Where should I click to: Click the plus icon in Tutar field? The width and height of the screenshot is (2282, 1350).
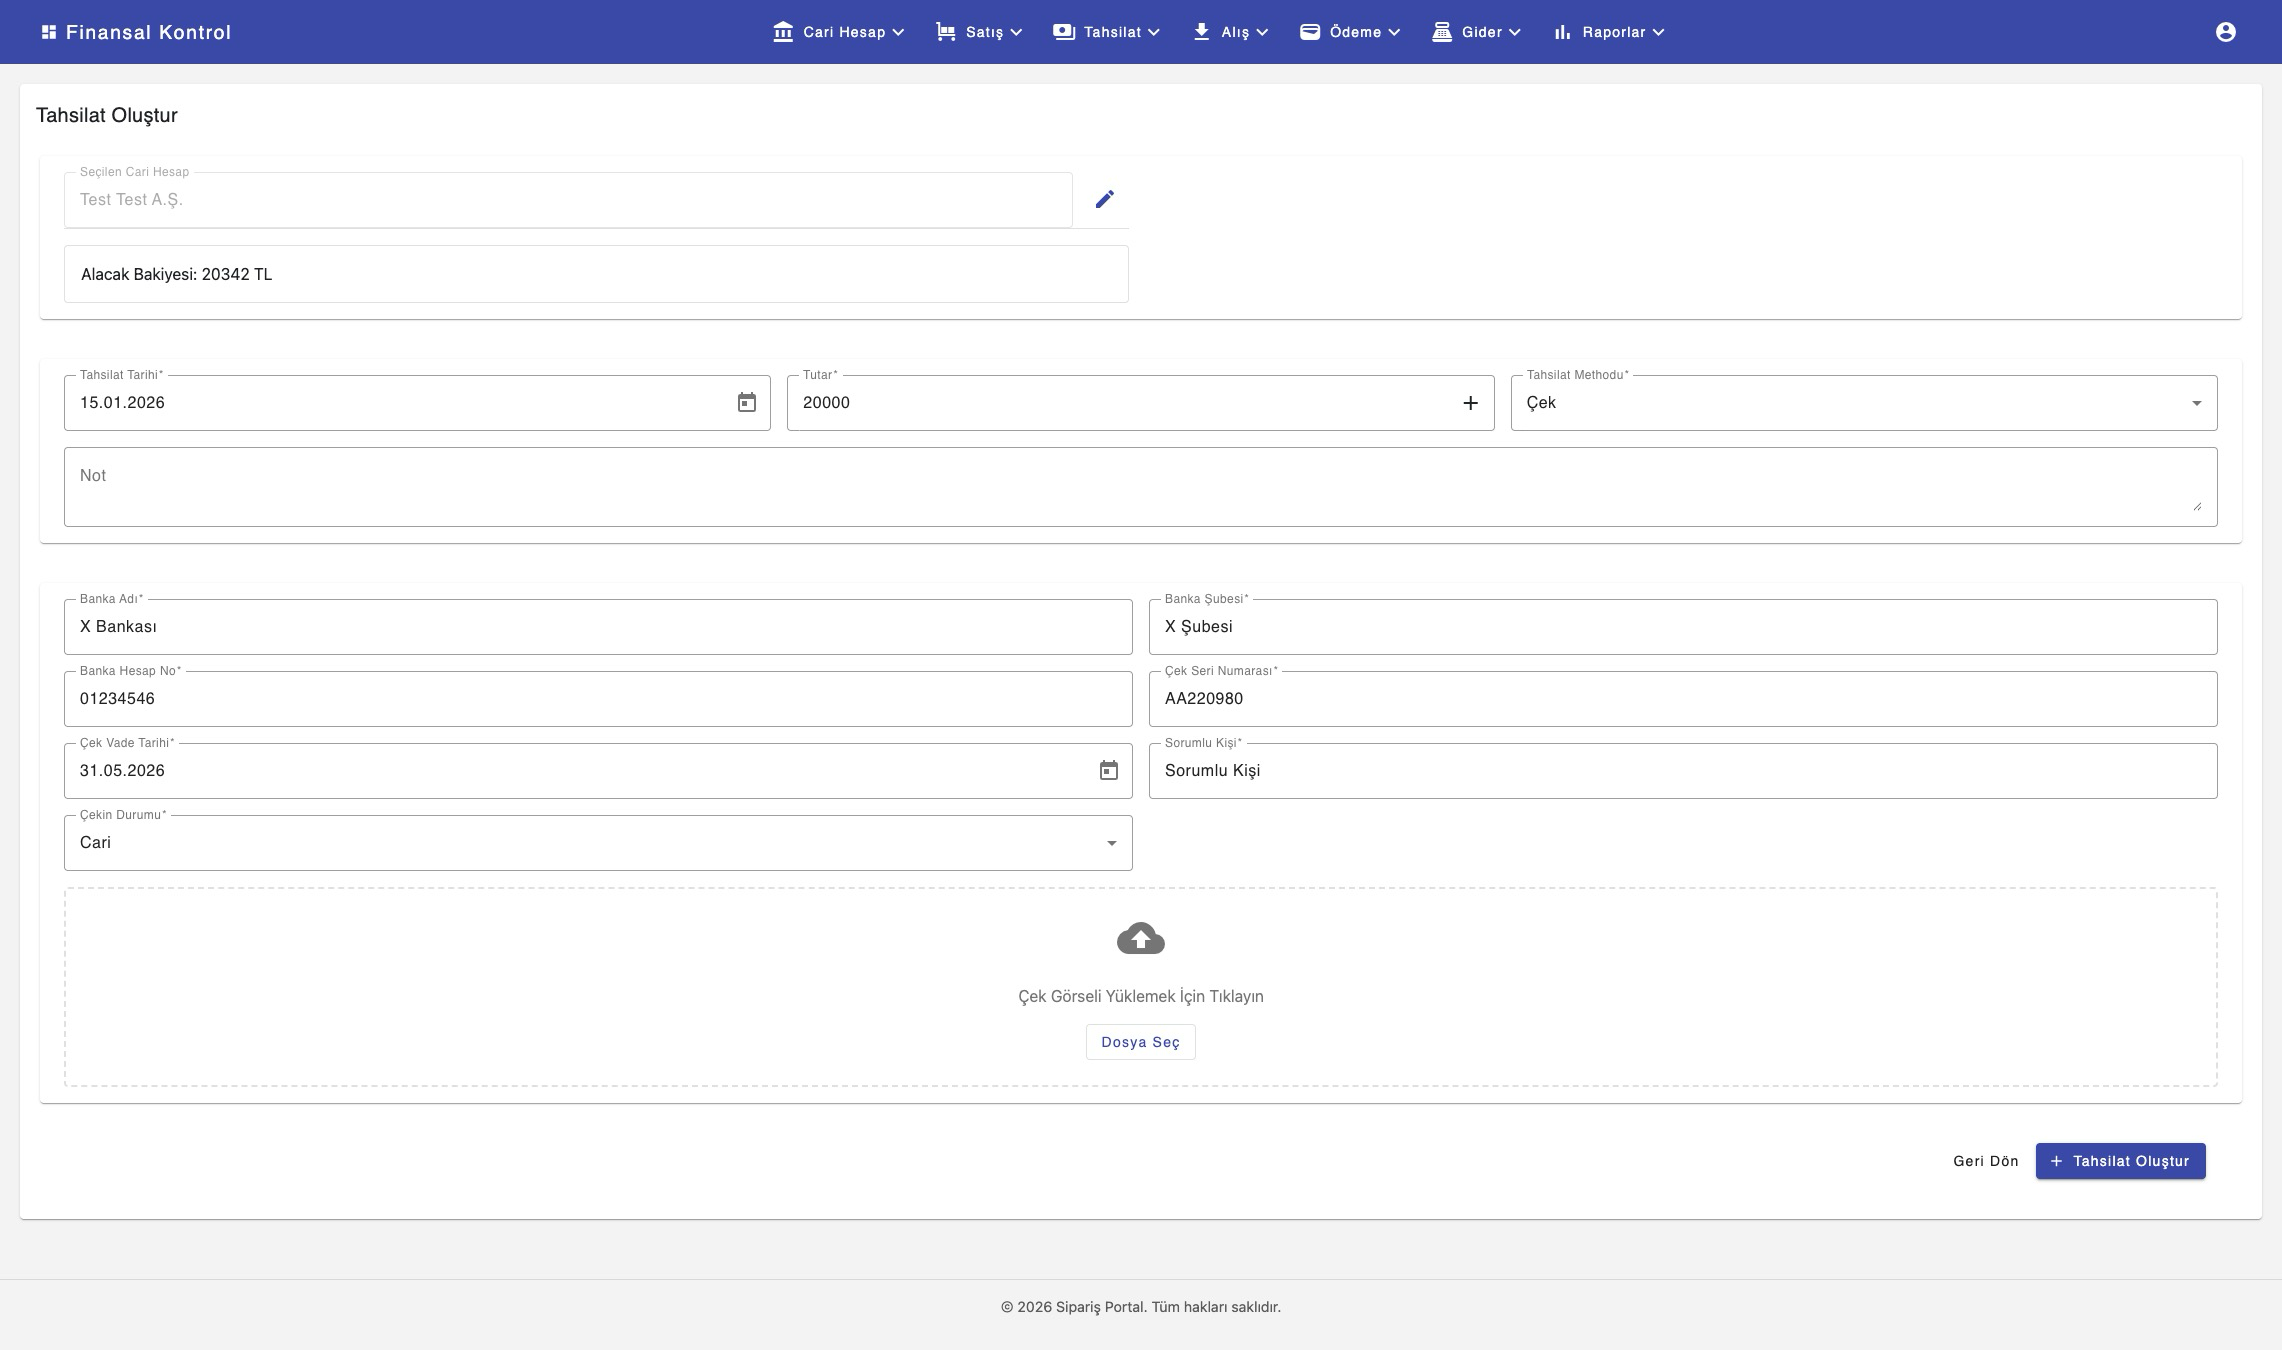tap(1470, 403)
